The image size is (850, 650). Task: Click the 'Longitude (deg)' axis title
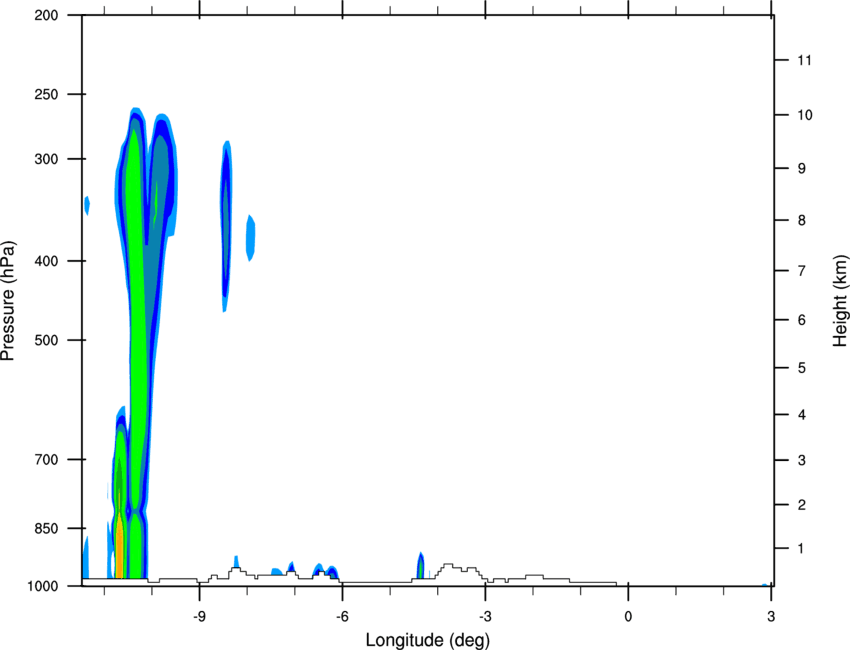[428, 640]
